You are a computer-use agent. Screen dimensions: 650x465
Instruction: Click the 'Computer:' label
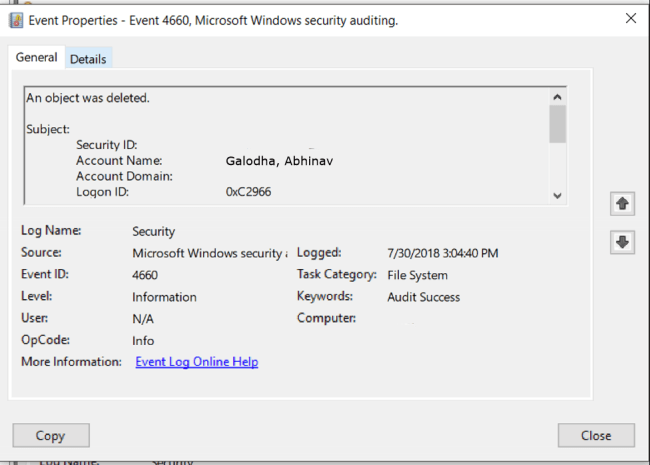tap(326, 318)
